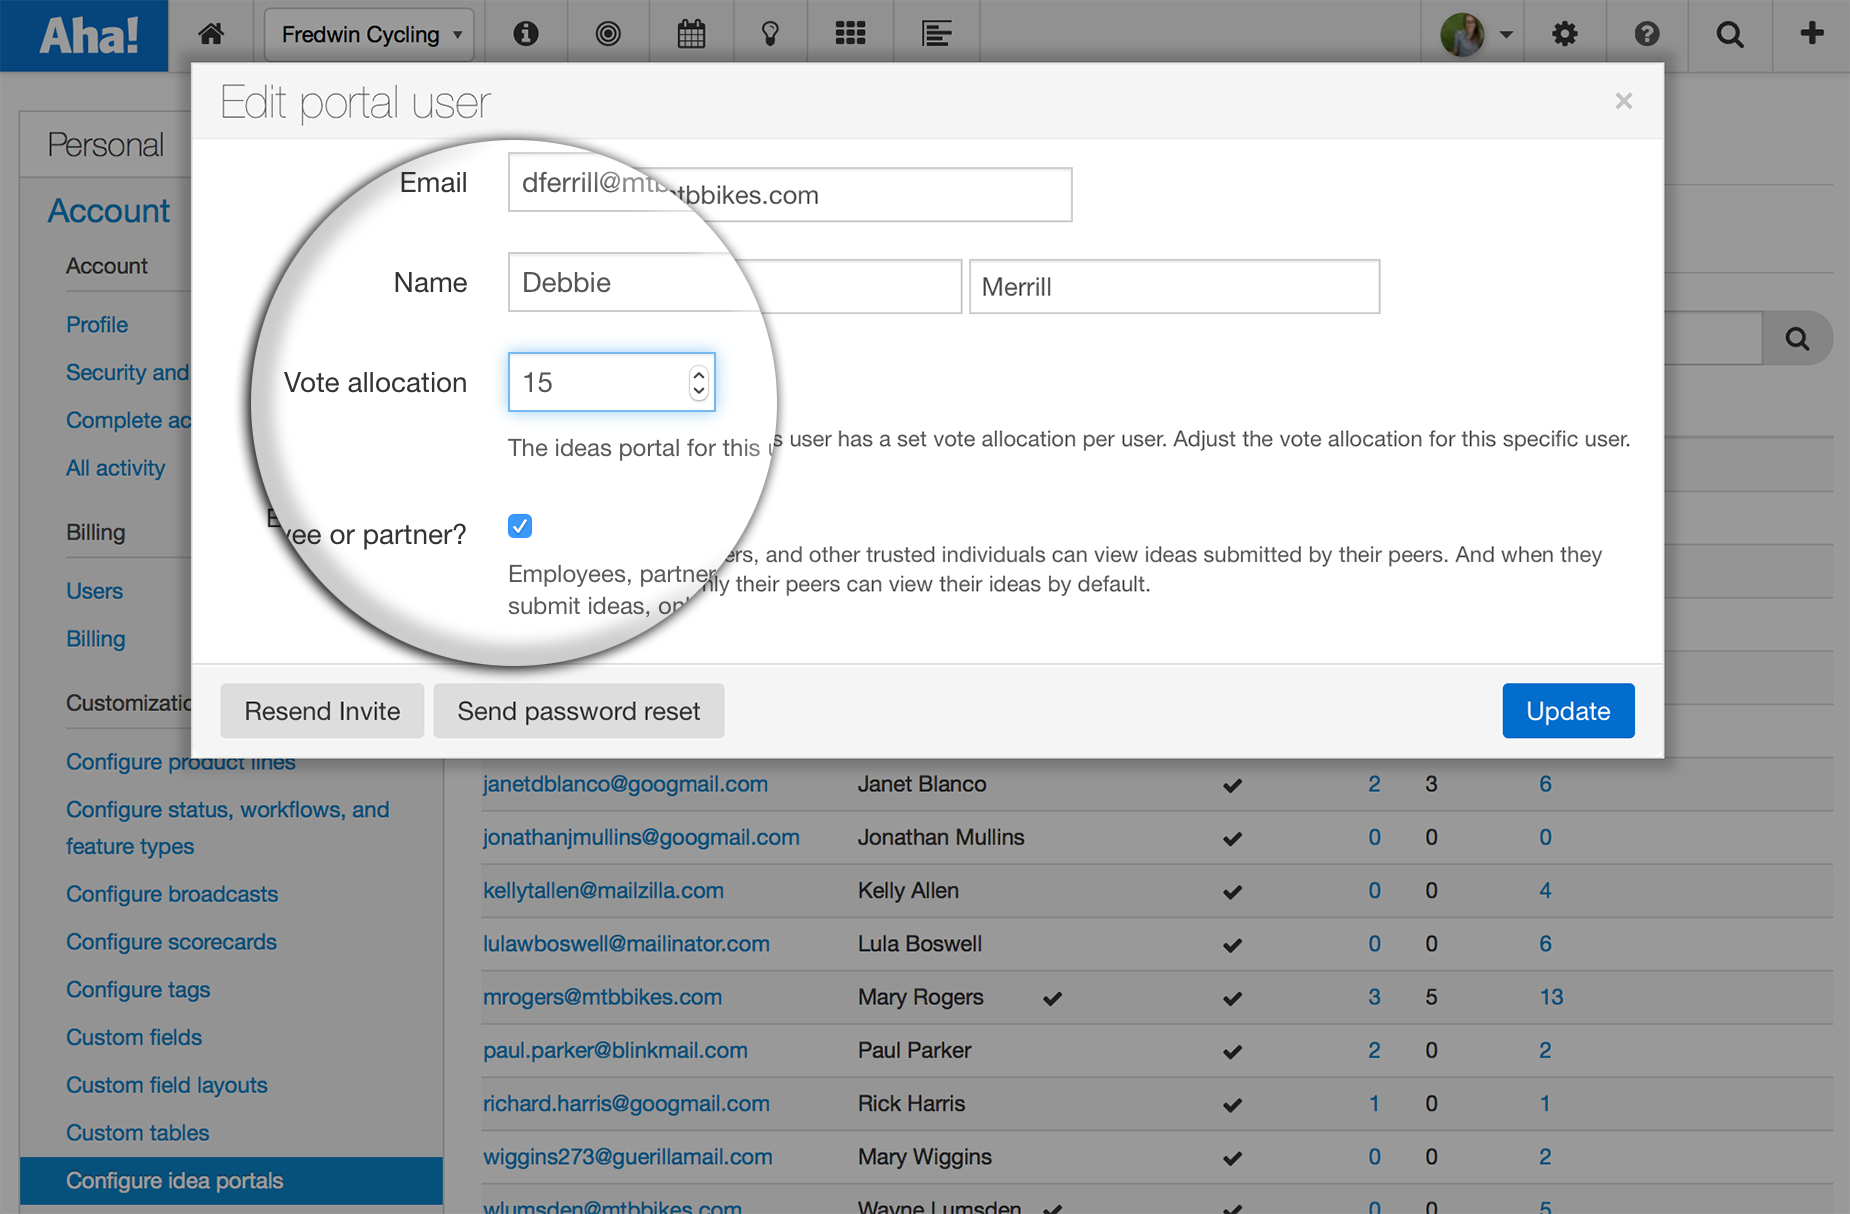Screen dimensions: 1850x1214
Task: Click the name Jonathan Mullins
Action: 941,837
